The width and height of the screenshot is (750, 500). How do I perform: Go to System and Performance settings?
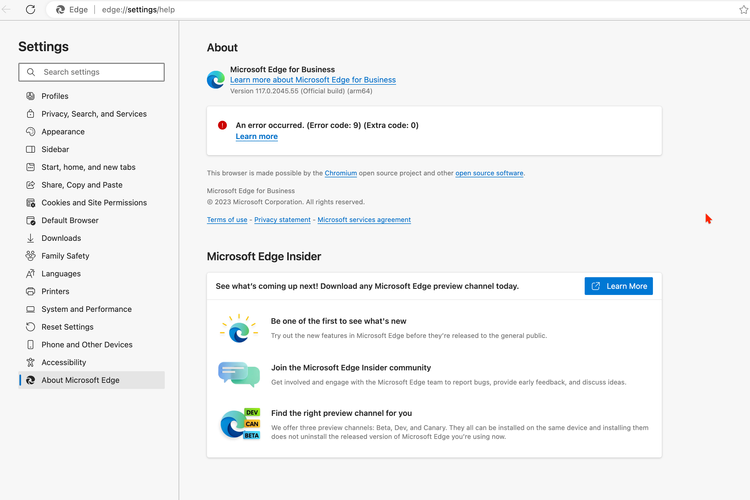pos(86,309)
